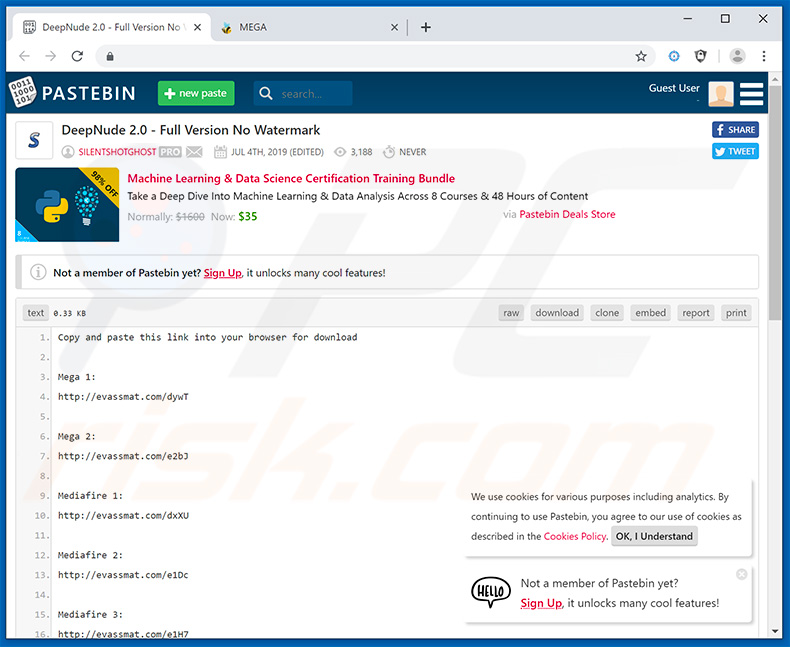The width and height of the screenshot is (790, 647).
Task: Open Machine Learning & Data Science bundle link
Action: 291,178
